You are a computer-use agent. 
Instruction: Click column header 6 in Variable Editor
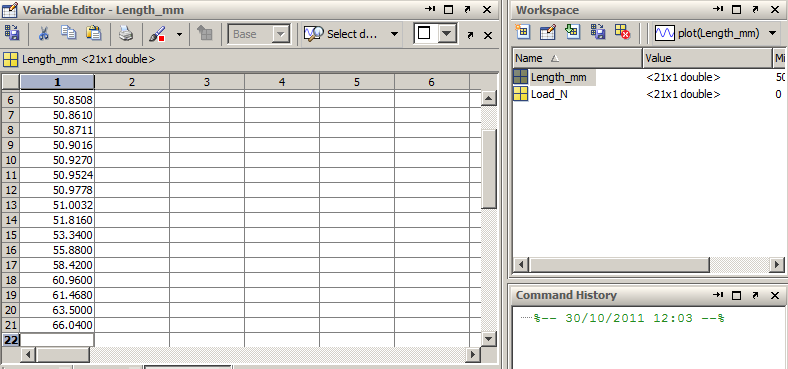click(x=431, y=82)
